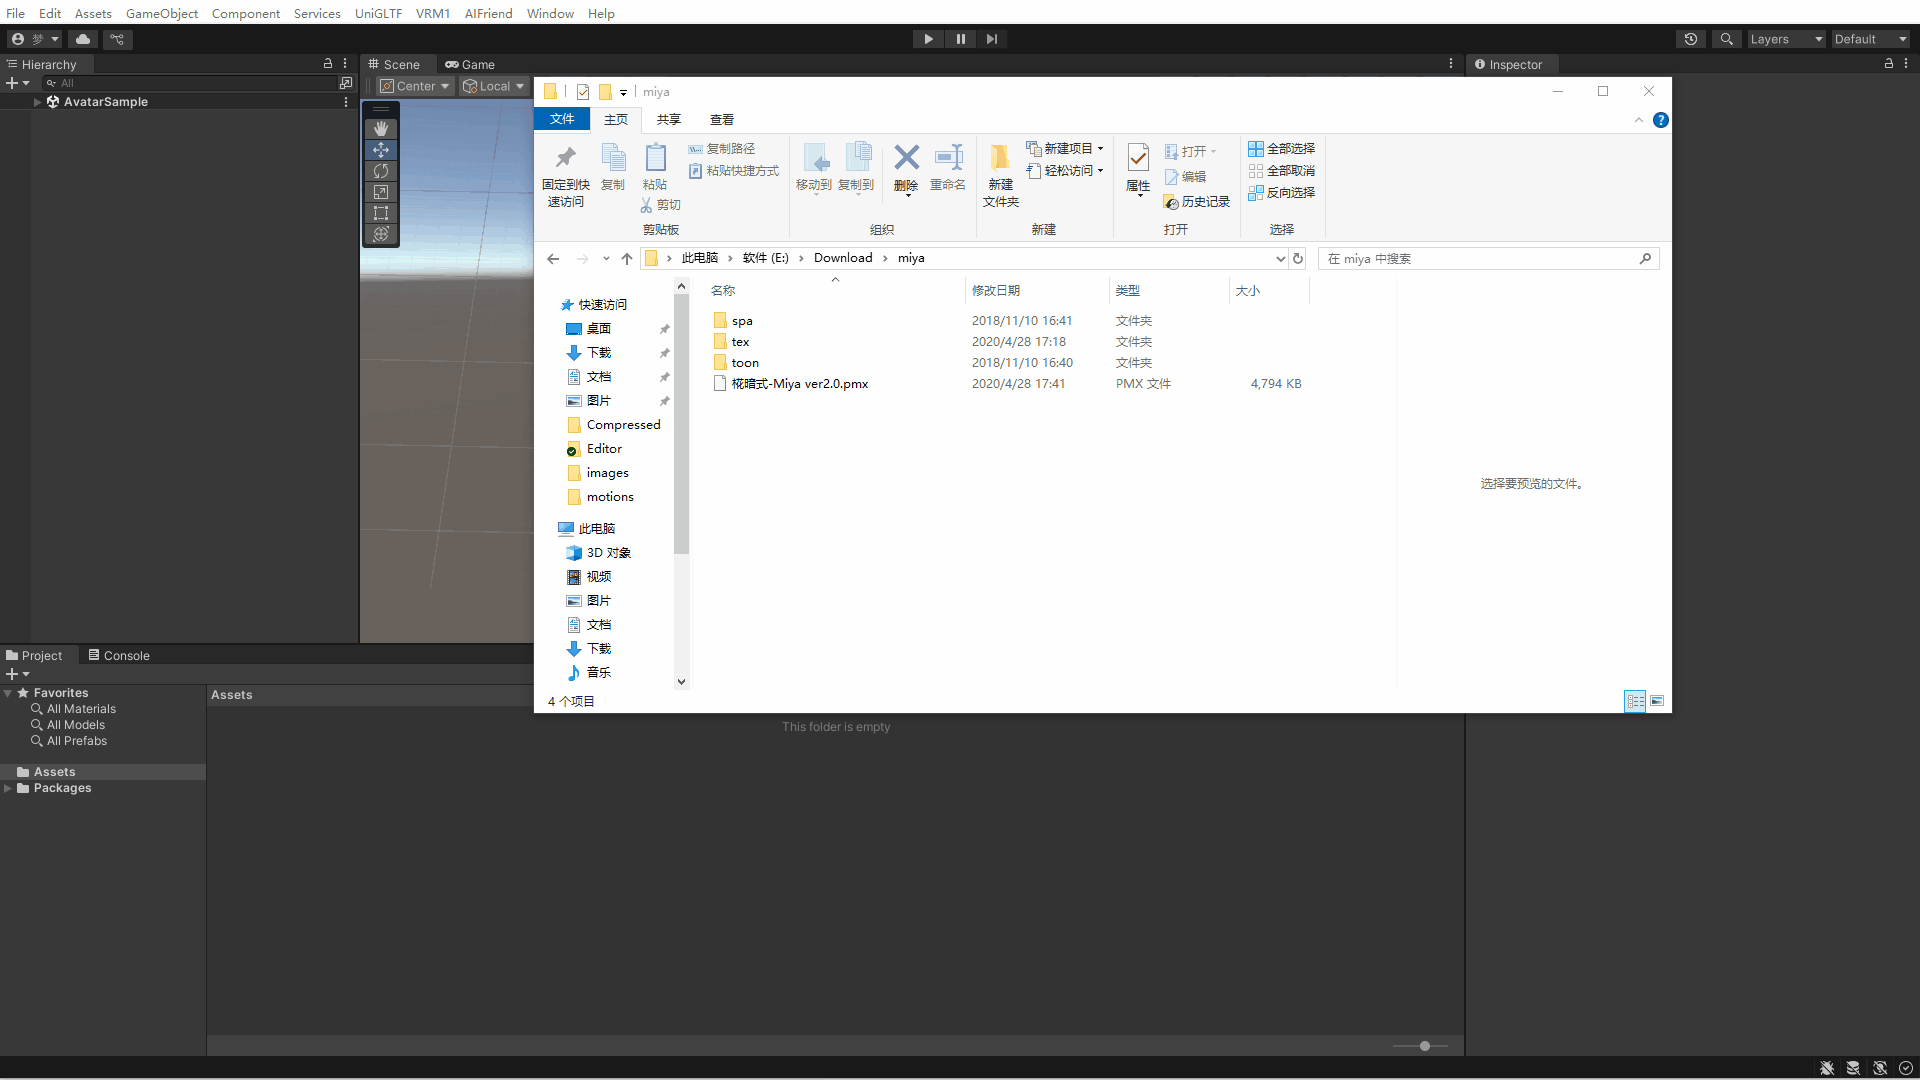Click the 全部选择 select all button
Image resolution: width=1920 pixels, height=1080 pixels.
pyautogui.click(x=1281, y=148)
